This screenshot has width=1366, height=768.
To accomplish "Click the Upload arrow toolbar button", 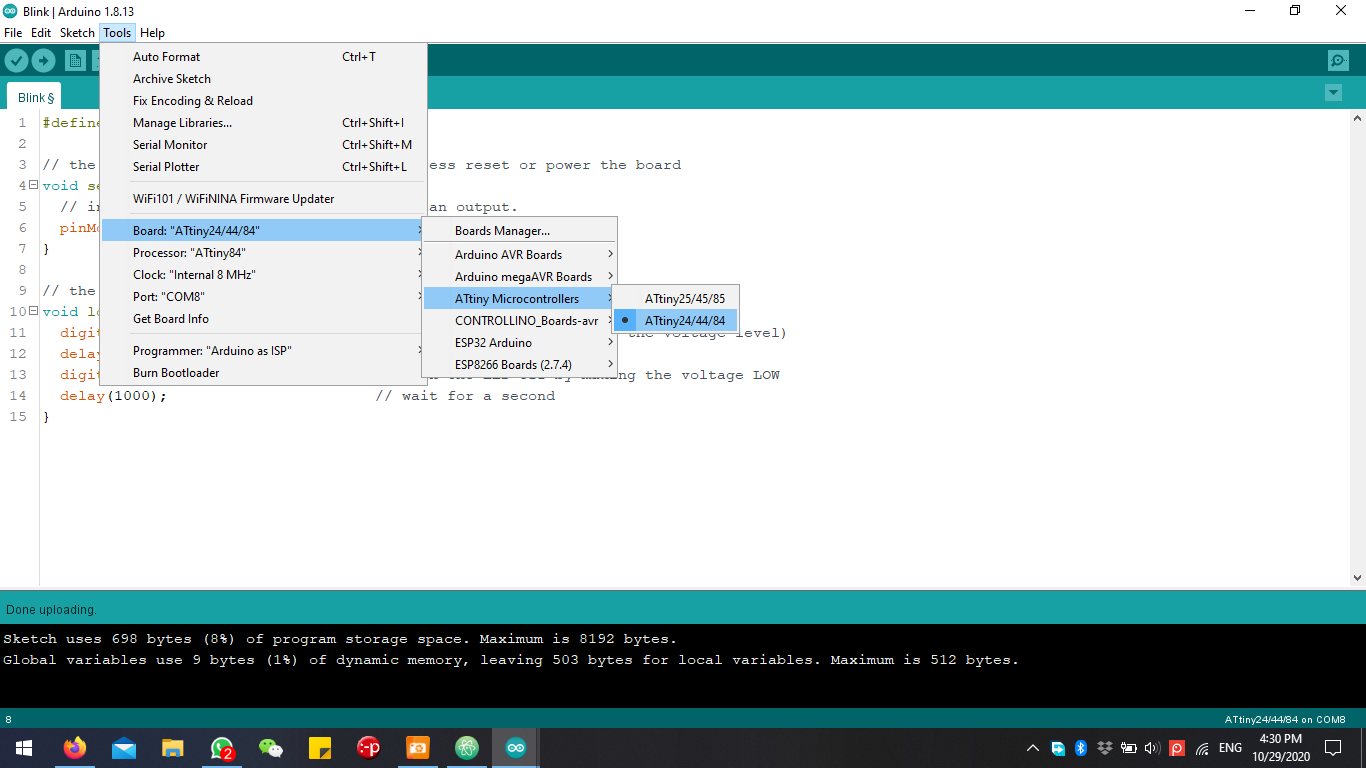I will 43,60.
